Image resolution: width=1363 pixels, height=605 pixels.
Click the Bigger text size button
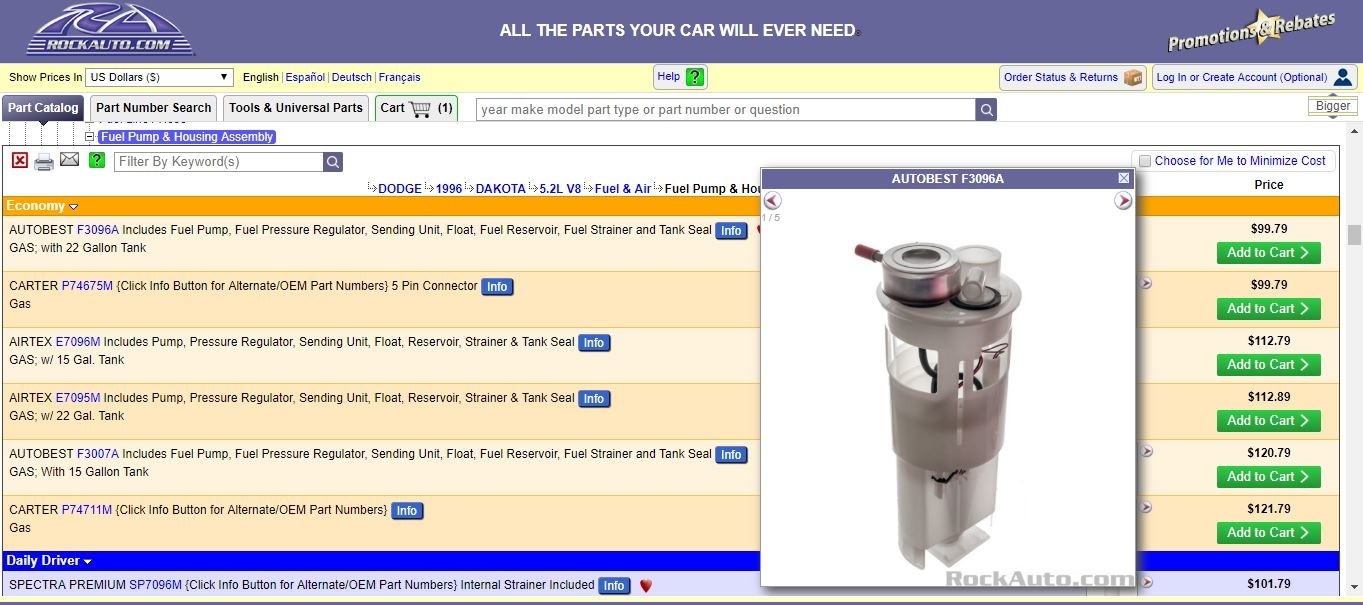(x=1333, y=106)
